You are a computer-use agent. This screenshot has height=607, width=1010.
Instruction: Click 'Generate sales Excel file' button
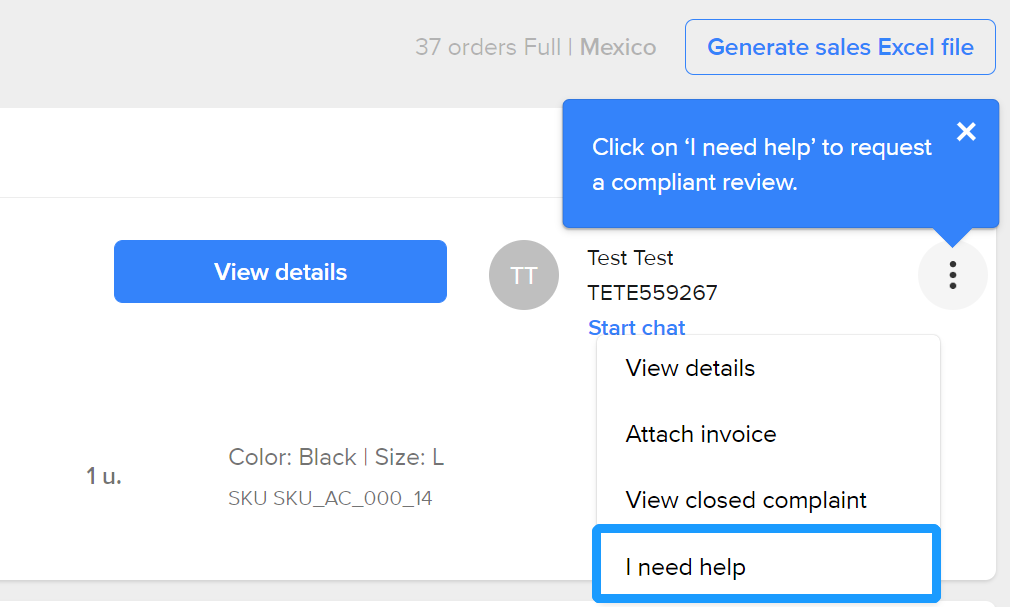pyautogui.click(x=840, y=47)
